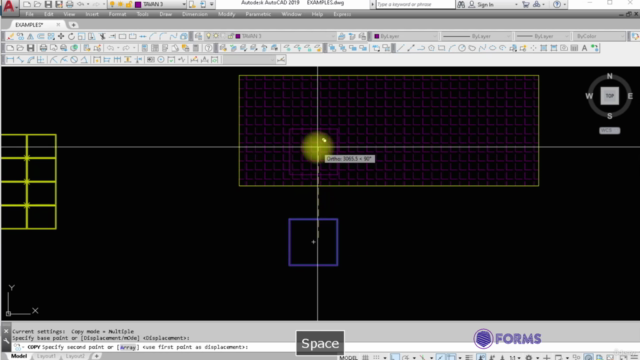Screen dimensions: 640x360
Task: Click the Print icon on standard toolbar
Action: [x=43, y=48]
